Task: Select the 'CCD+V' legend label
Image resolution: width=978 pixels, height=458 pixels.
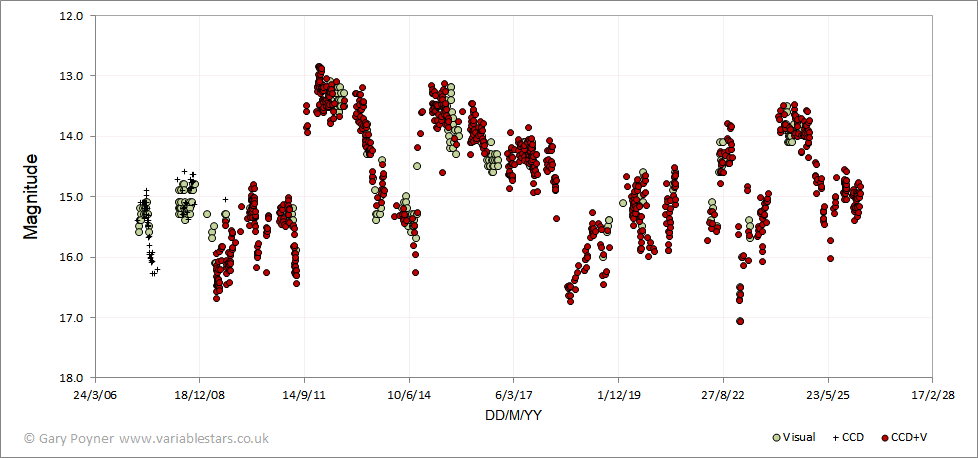Action: 909,437
